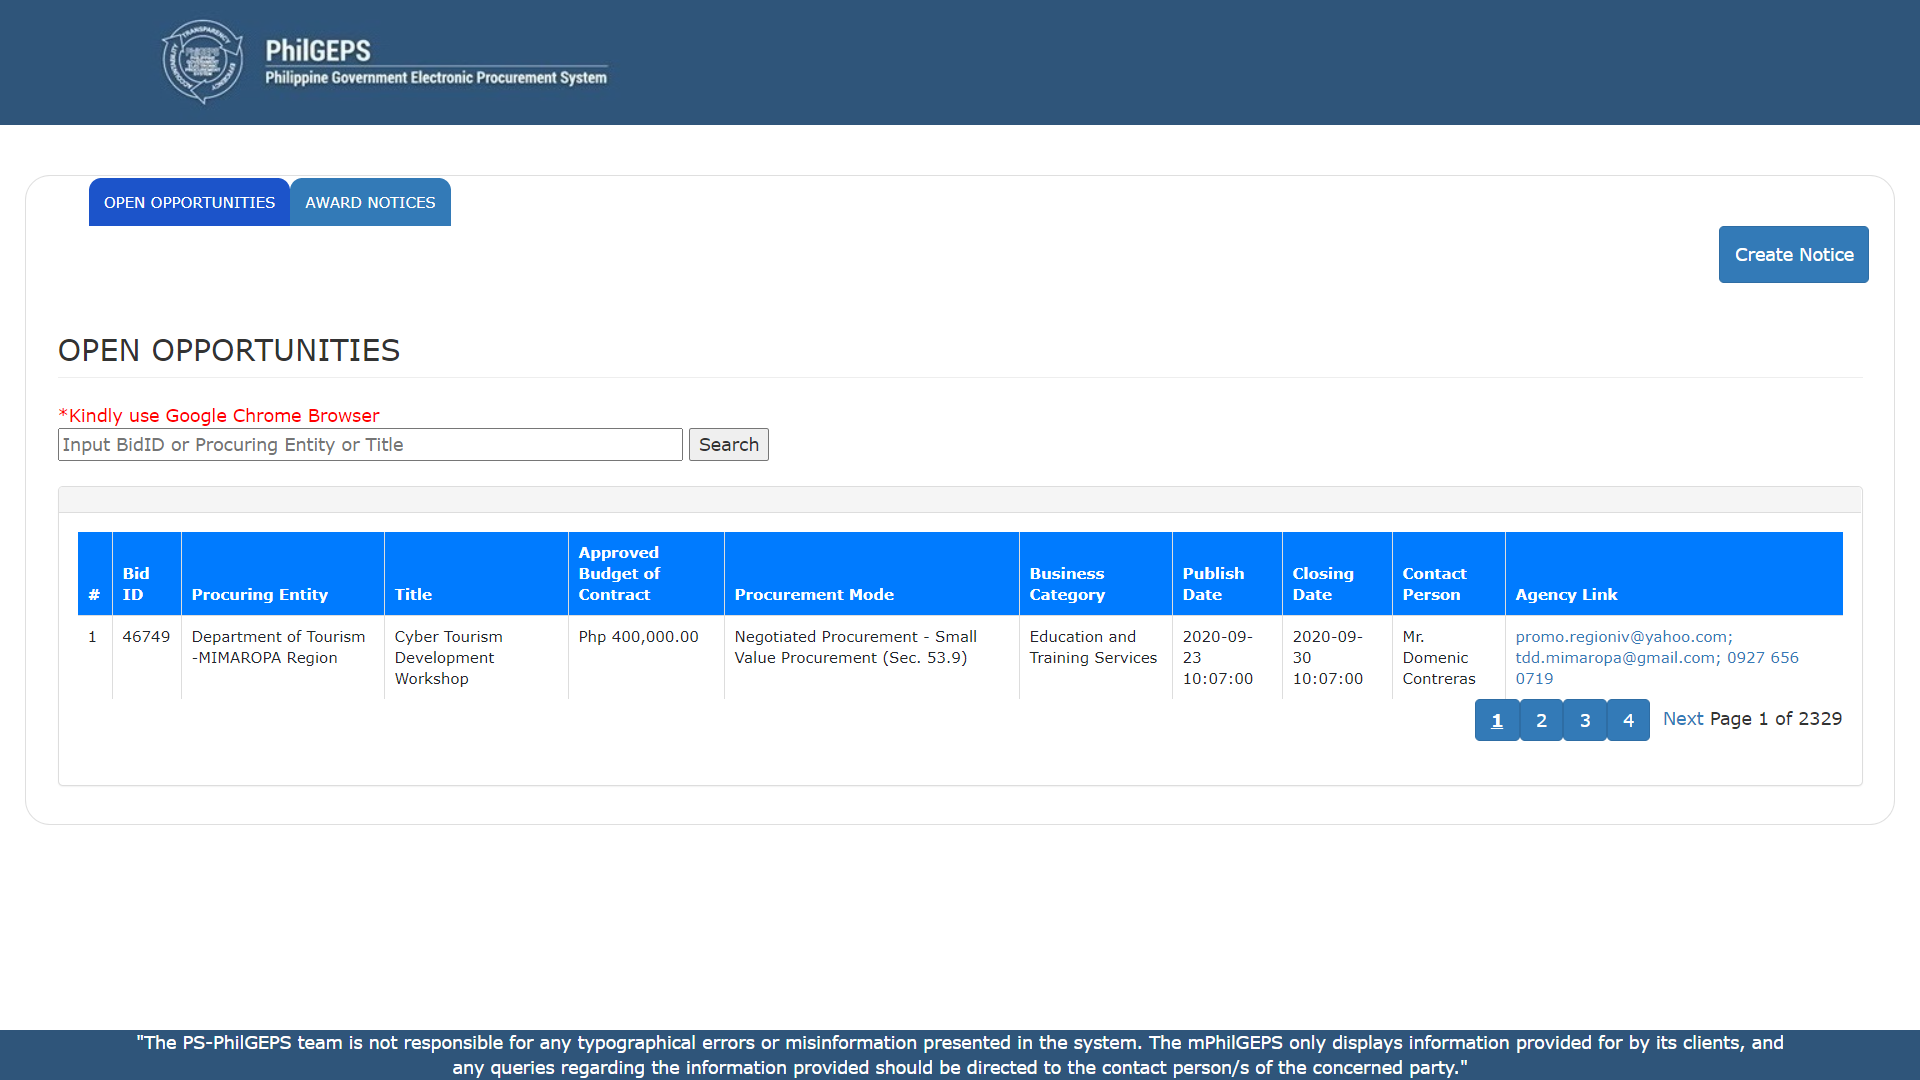The width and height of the screenshot is (1920, 1080).
Task: Click the Agency Link column header
Action: 1674,573
